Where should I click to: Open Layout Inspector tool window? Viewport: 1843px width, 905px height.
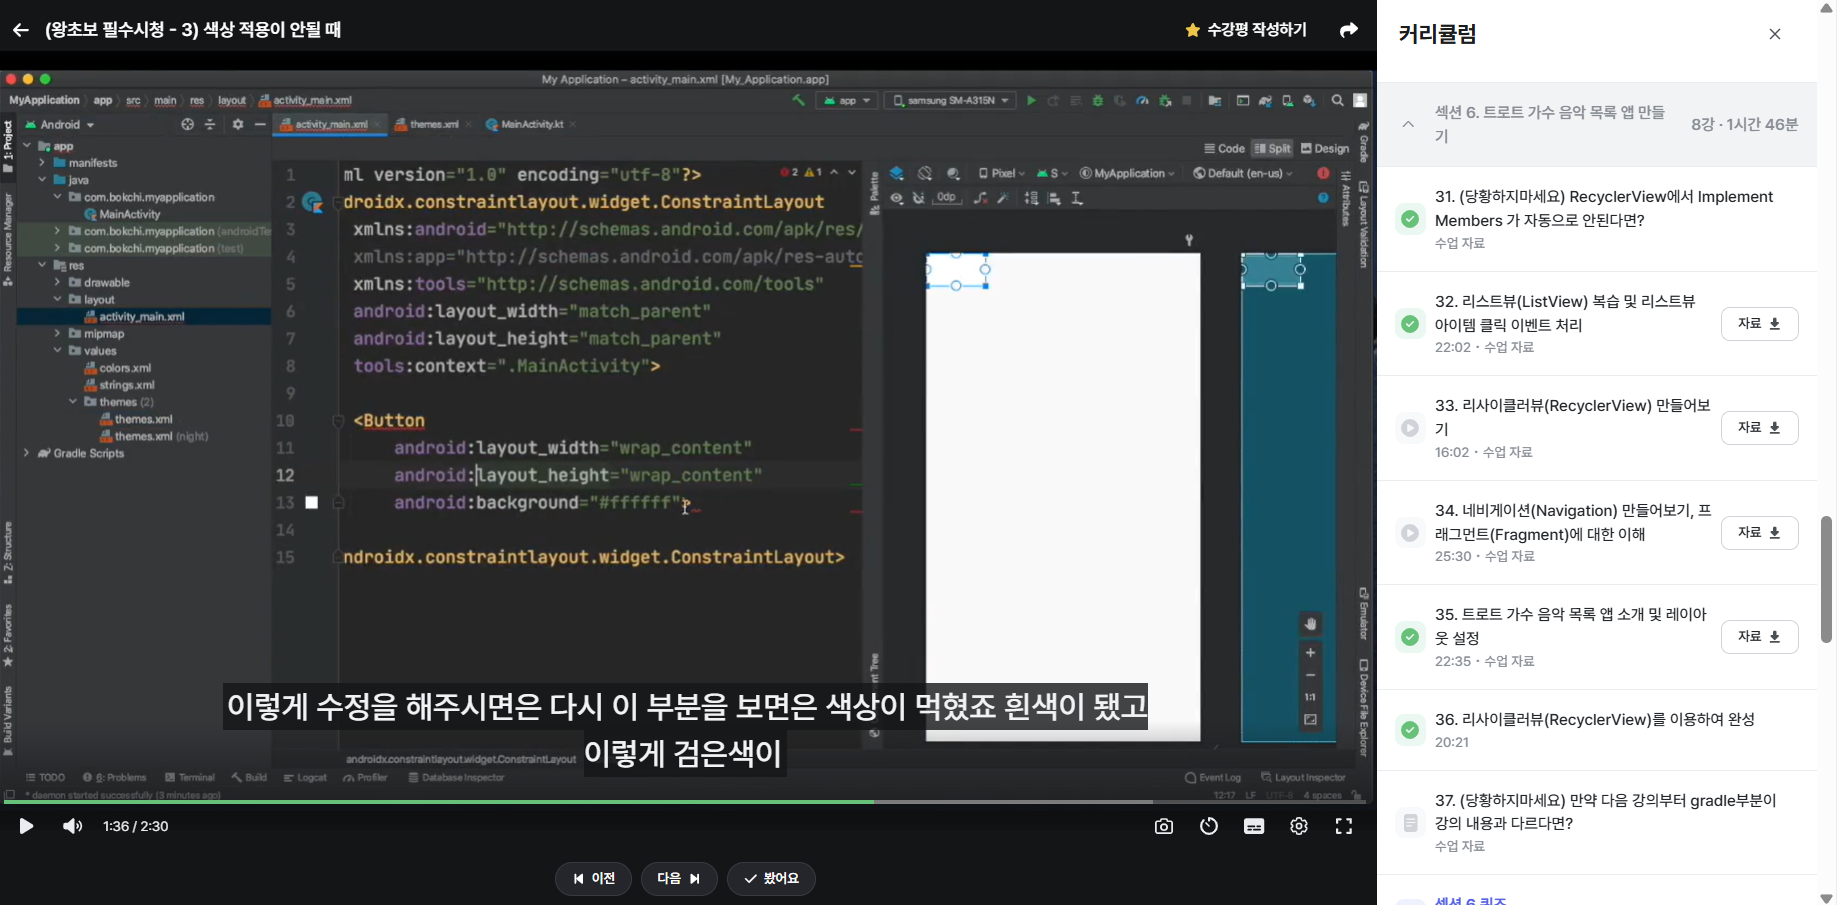tap(1304, 777)
